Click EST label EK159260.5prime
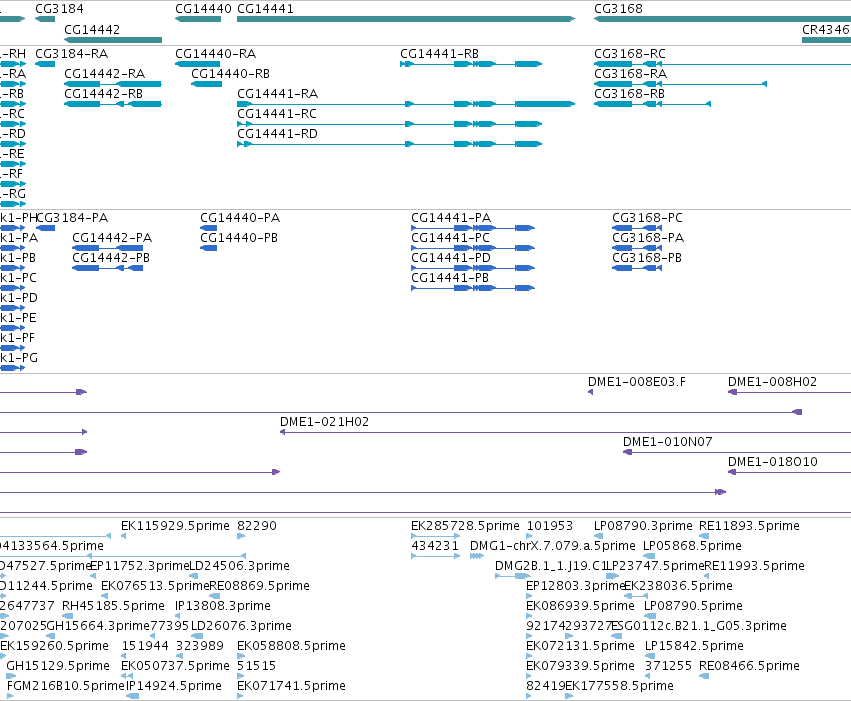 [54, 646]
